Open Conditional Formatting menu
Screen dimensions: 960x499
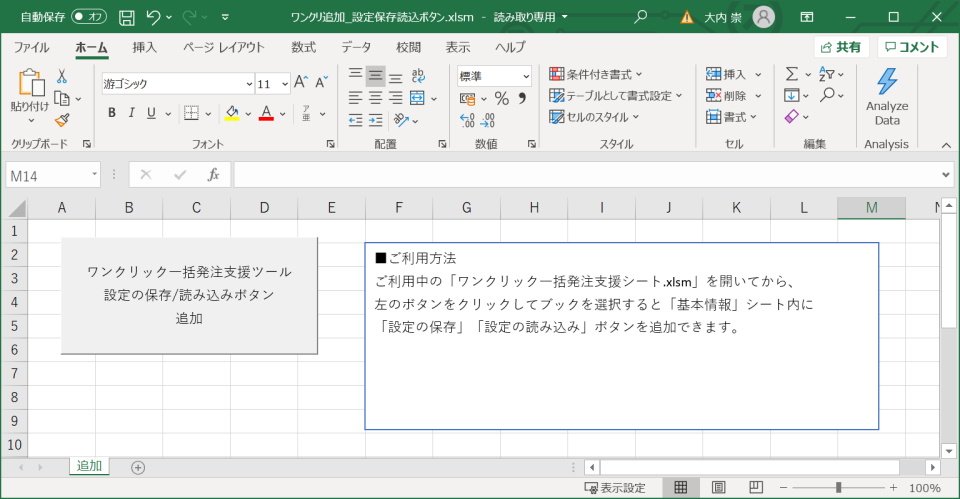[595, 74]
